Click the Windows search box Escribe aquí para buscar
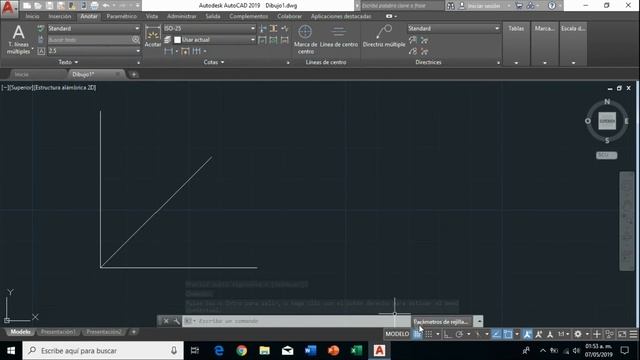This screenshot has height=360, width=640. coord(103,351)
